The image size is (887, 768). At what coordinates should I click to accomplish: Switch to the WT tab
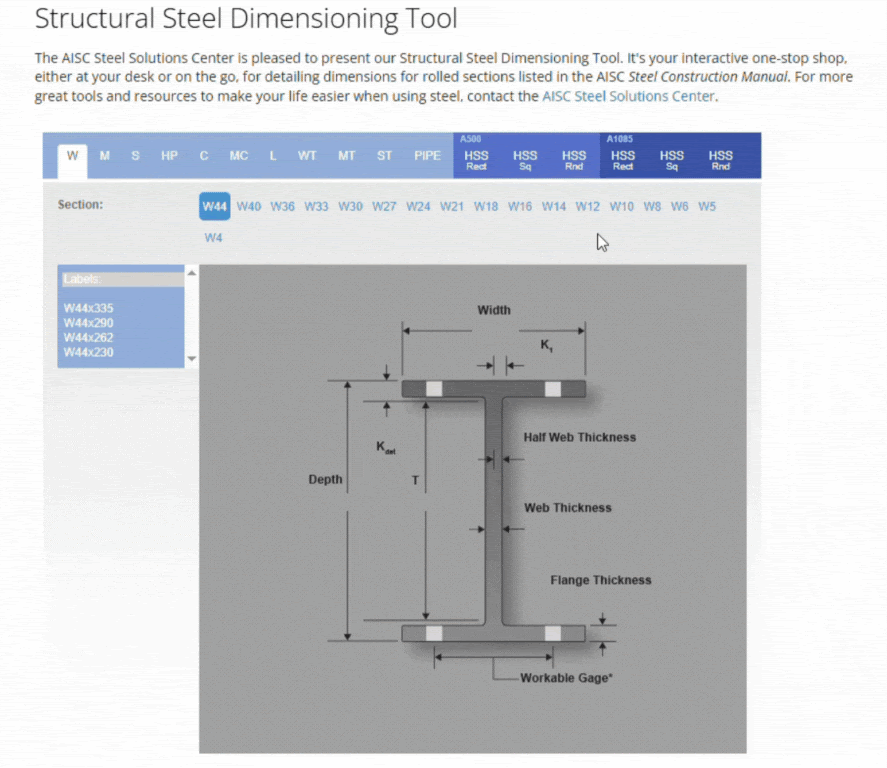(x=307, y=156)
